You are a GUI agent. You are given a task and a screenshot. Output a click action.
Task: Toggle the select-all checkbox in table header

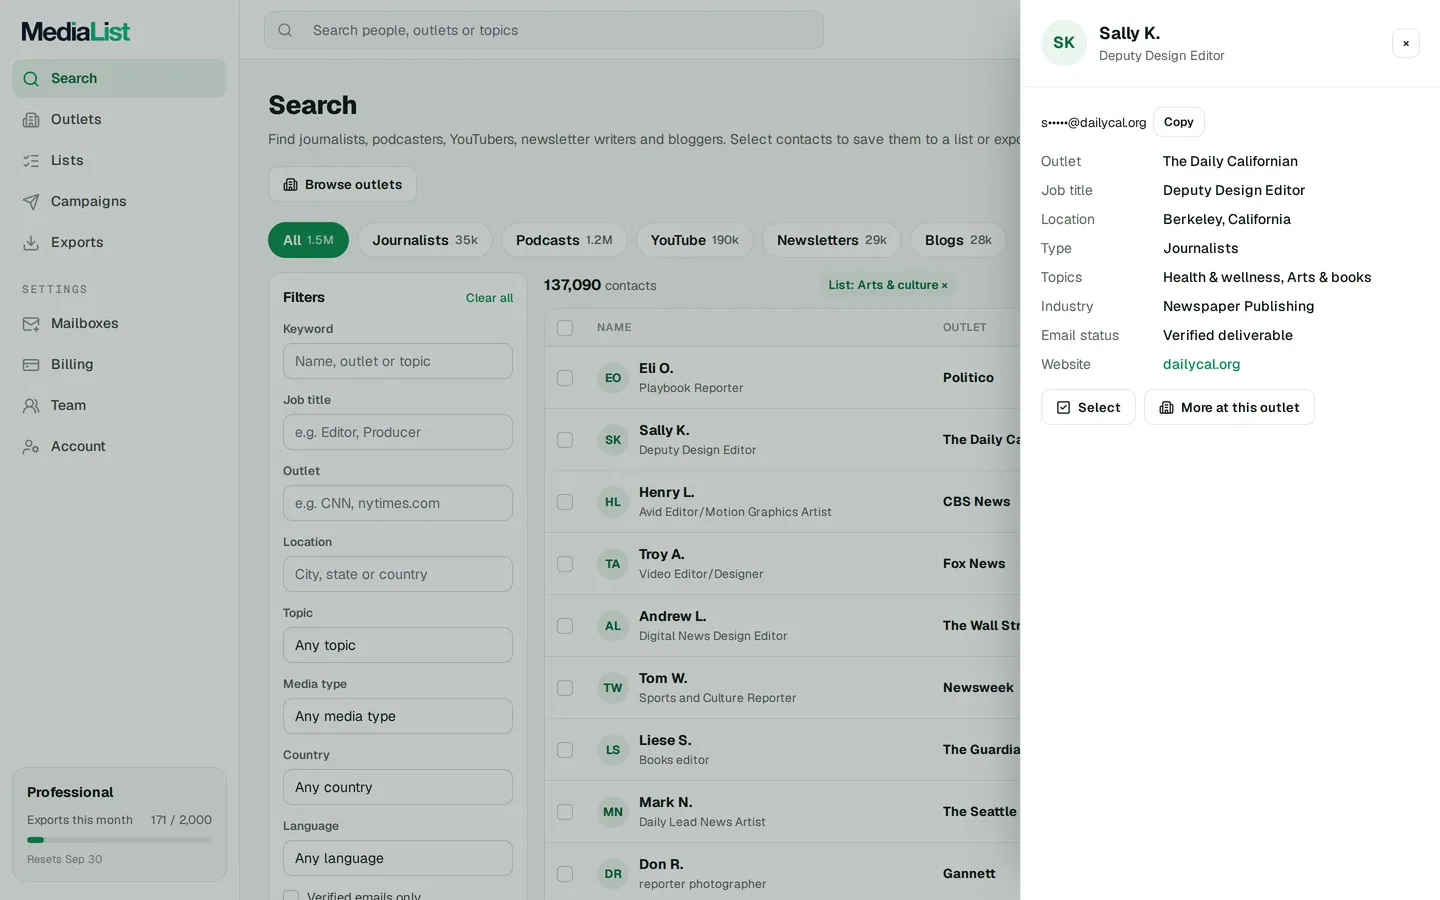565,328
